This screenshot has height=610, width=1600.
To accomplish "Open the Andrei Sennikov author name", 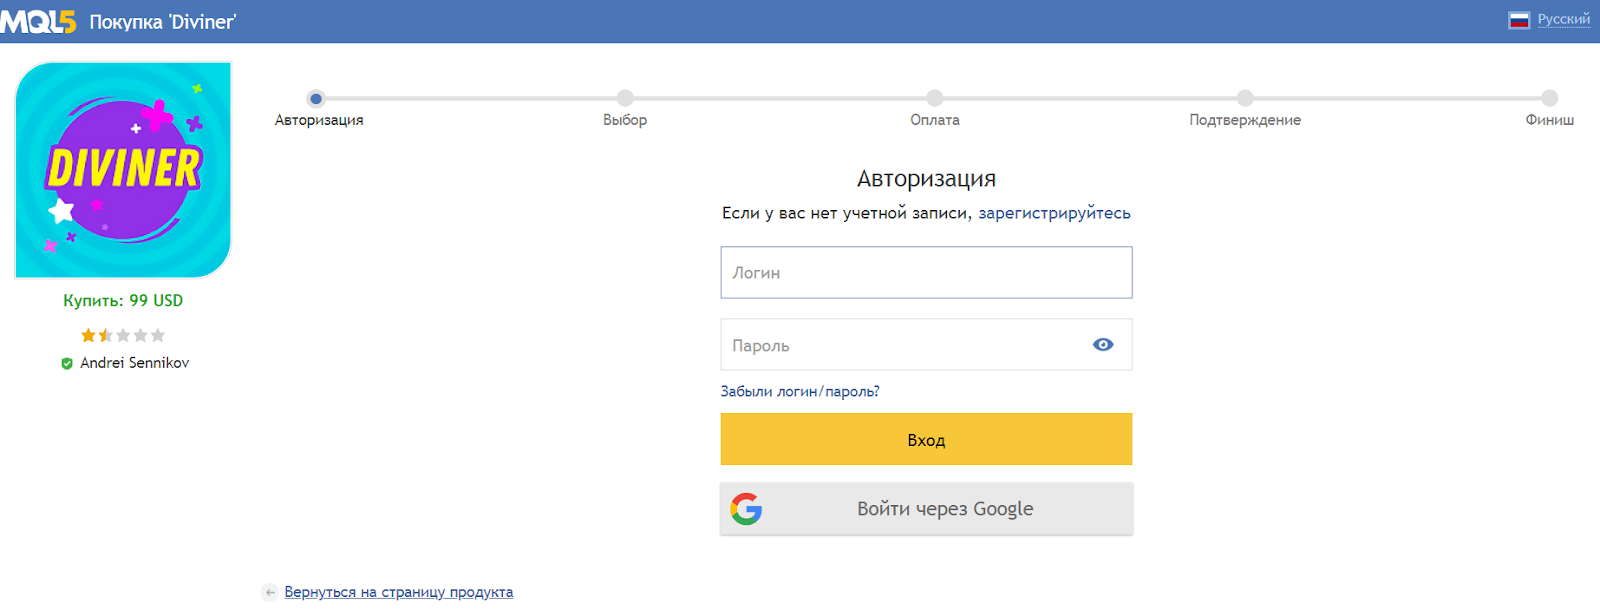I will pyautogui.click(x=135, y=363).
